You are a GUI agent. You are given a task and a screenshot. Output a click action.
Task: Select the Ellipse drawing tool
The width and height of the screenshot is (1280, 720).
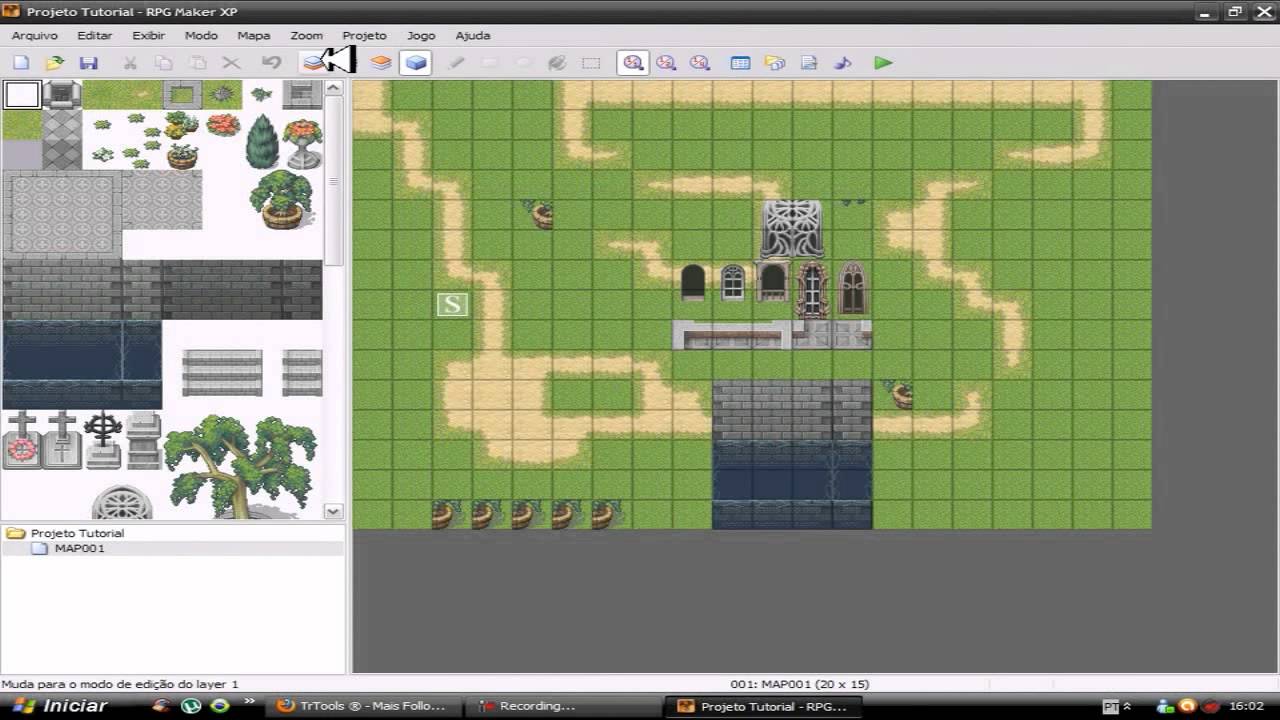tap(523, 63)
